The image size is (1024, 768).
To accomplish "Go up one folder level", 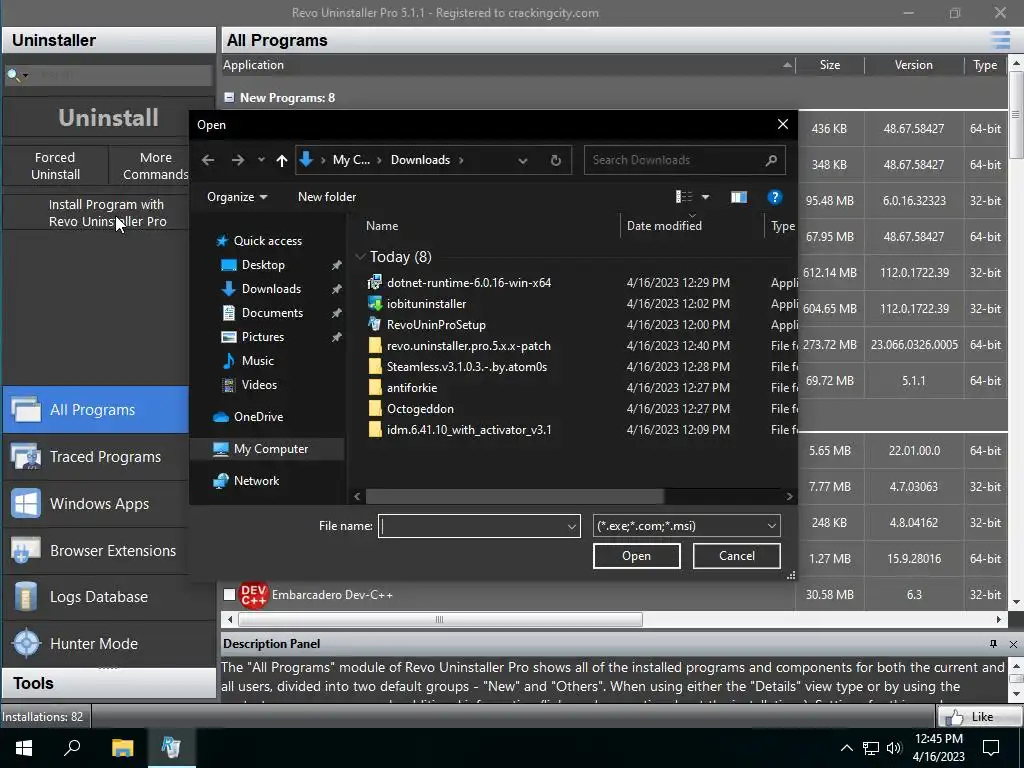I will 281,160.
